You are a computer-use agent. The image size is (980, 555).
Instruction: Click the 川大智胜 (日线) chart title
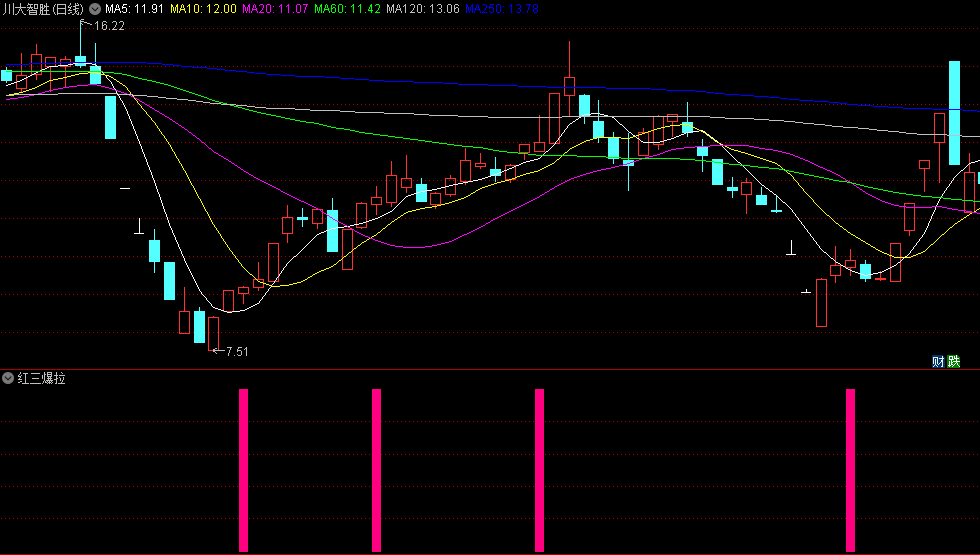tap(42, 9)
